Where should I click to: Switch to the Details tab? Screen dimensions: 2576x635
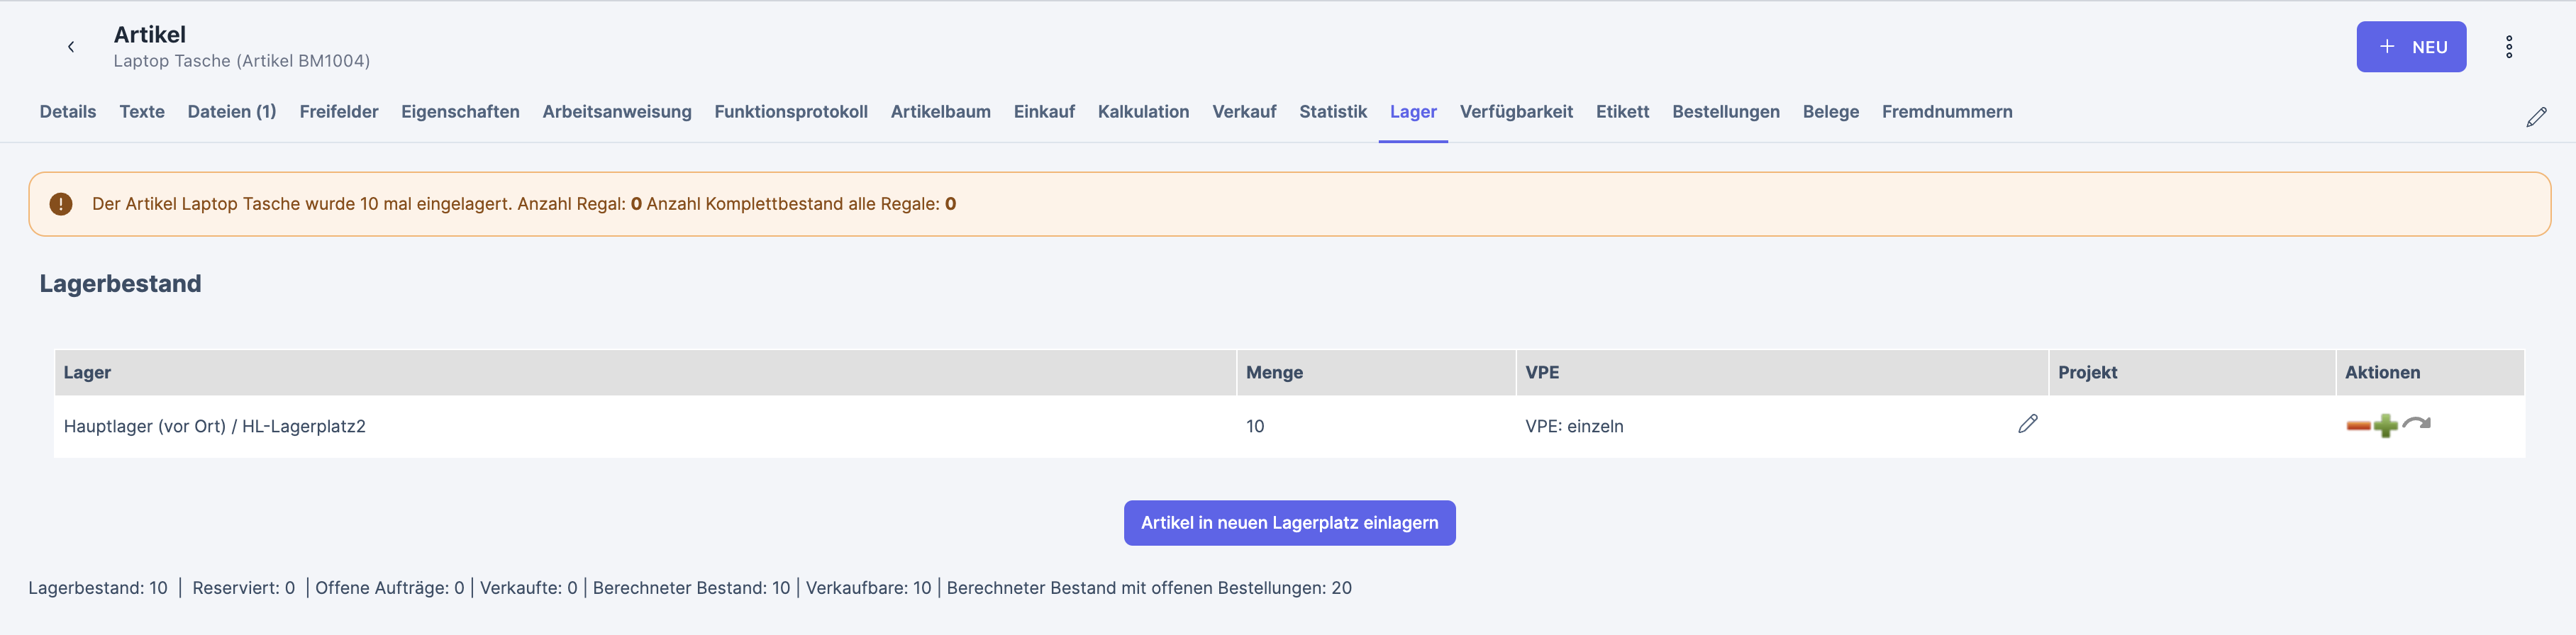68,112
